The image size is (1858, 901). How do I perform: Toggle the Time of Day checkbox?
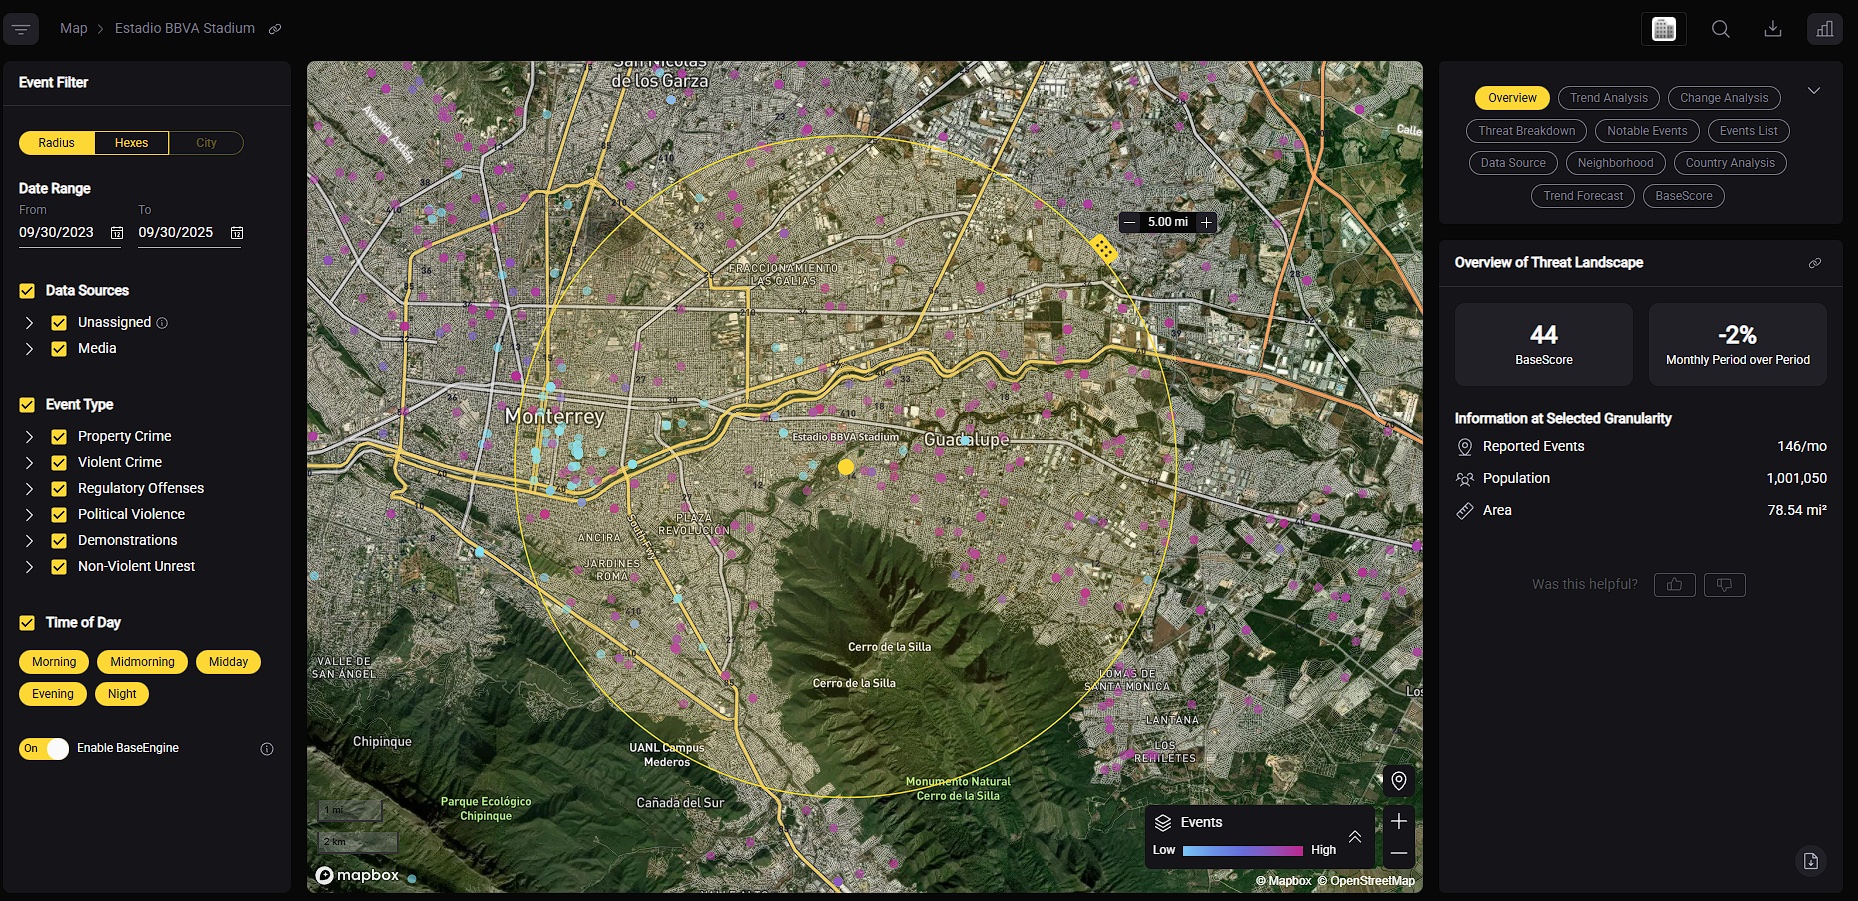[27, 623]
